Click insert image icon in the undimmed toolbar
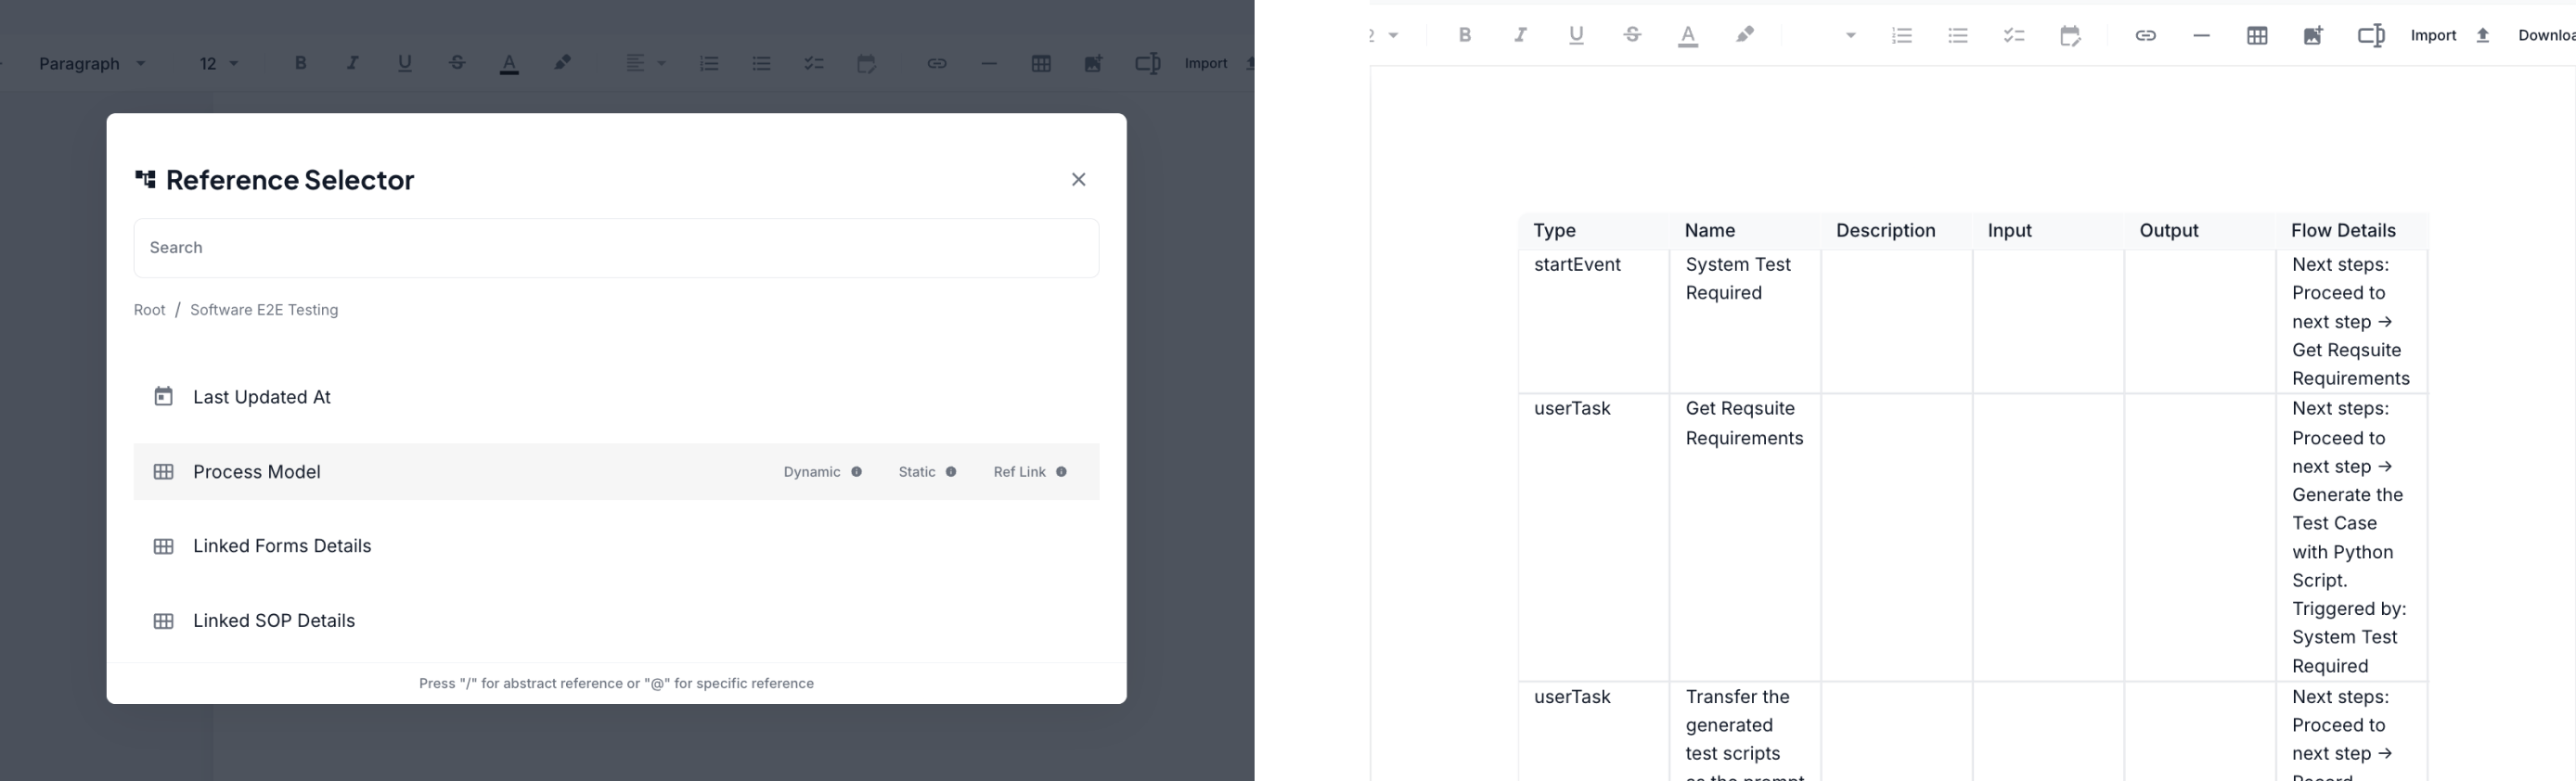 2313,36
